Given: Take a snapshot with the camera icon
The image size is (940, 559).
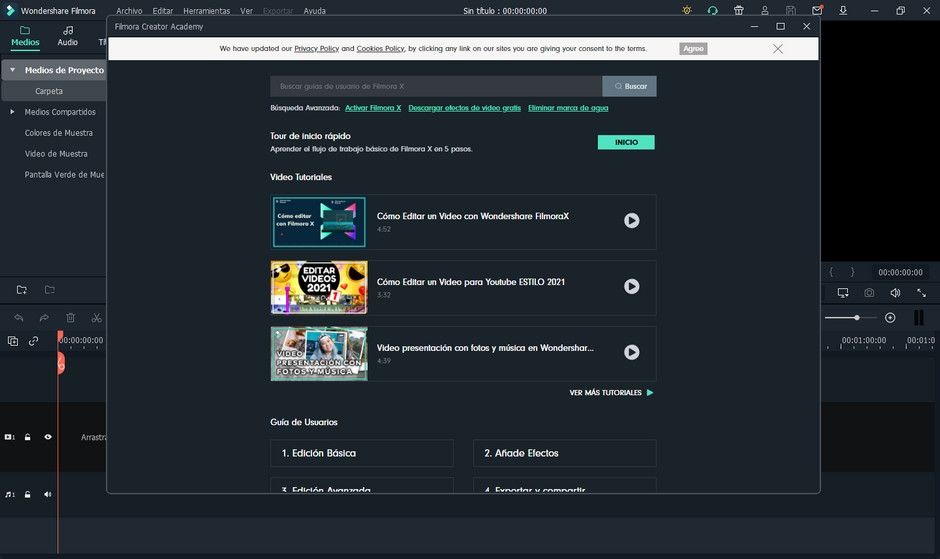Looking at the screenshot, I should pyautogui.click(x=869, y=293).
